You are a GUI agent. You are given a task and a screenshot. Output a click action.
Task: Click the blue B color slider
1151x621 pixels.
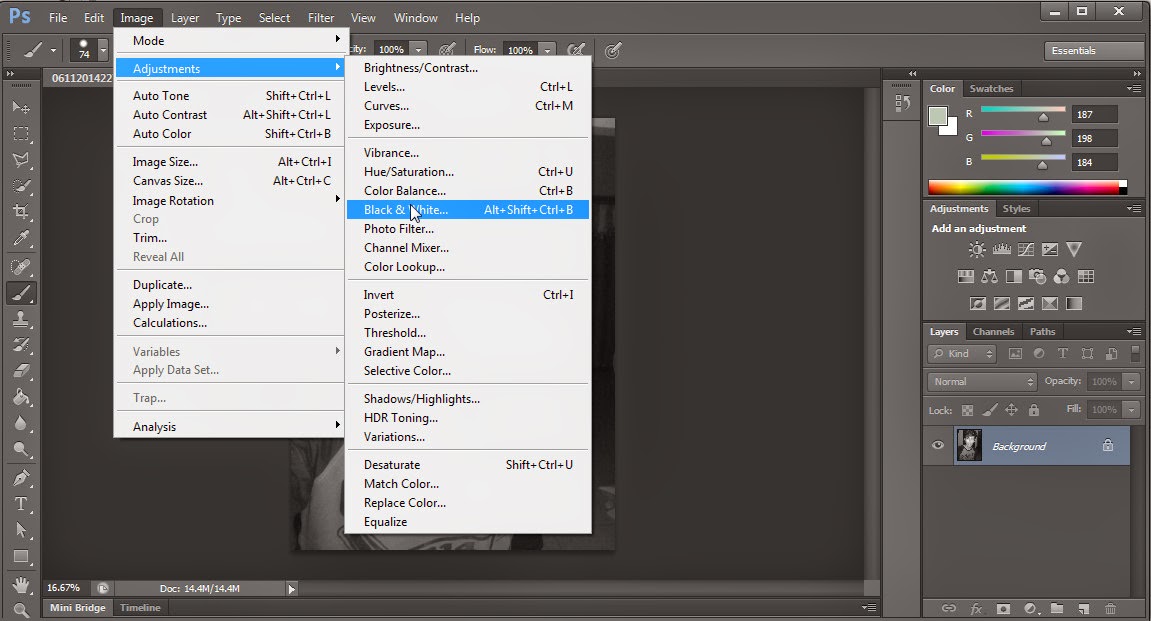[1023, 158]
